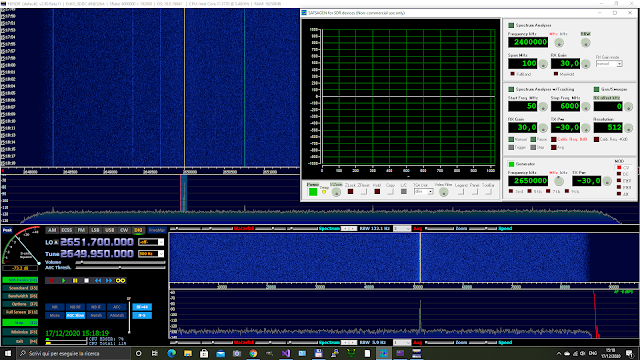Open File Explorer from the taskbar
The height and width of the screenshot is (360, 640).
188,353
